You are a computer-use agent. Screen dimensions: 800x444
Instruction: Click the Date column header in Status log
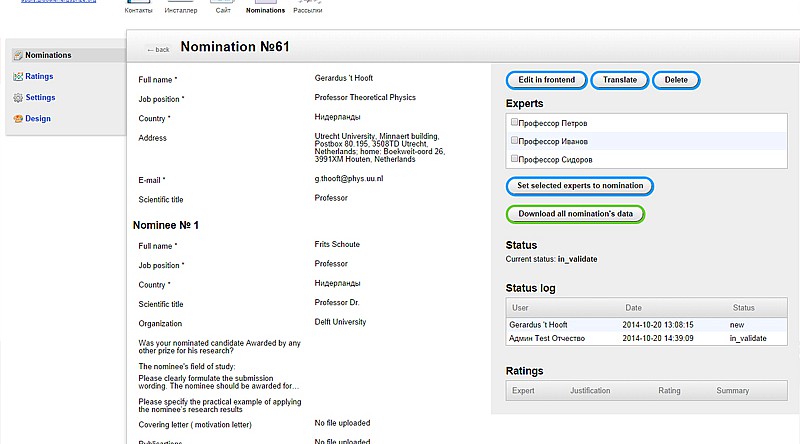(634, 307)
